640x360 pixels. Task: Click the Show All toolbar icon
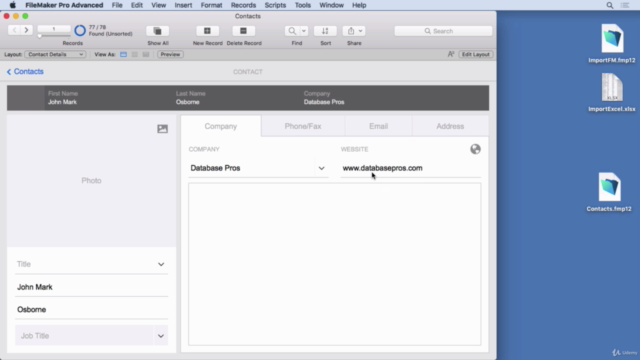(158, 31)
